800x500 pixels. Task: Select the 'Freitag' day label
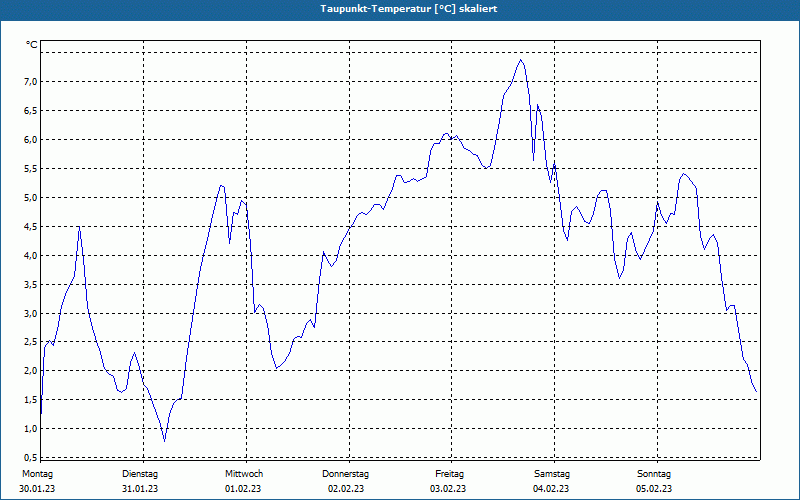pos(449,474)
